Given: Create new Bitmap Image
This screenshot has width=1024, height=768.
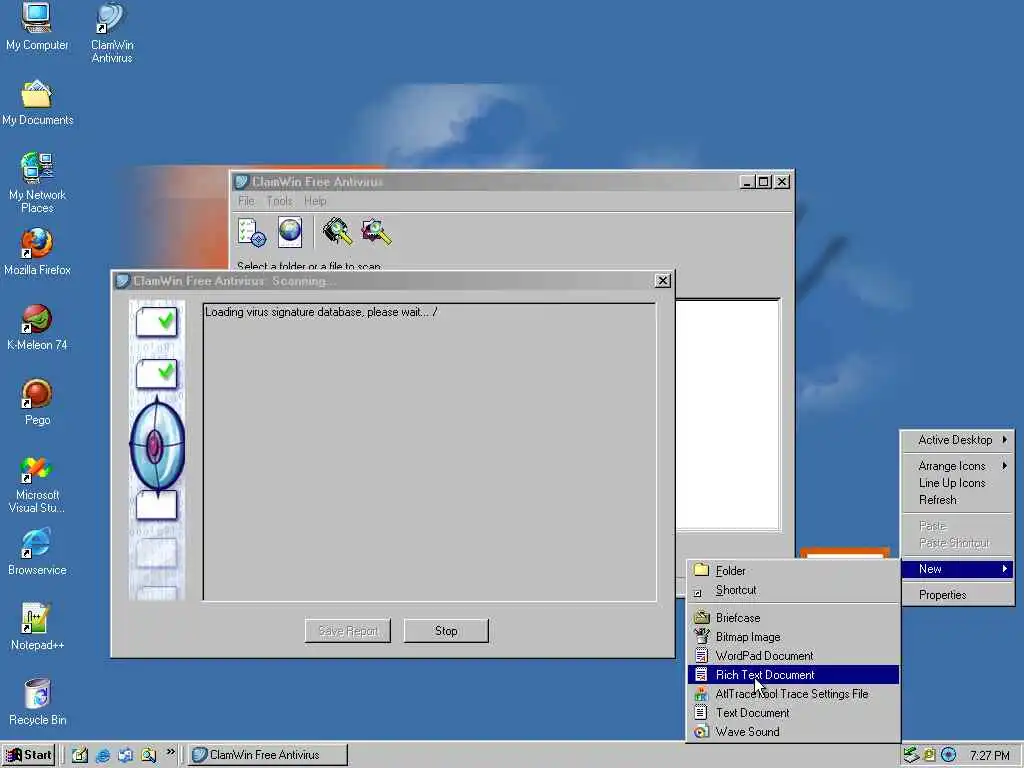Looking at the screenshot, I should (793, 637).
